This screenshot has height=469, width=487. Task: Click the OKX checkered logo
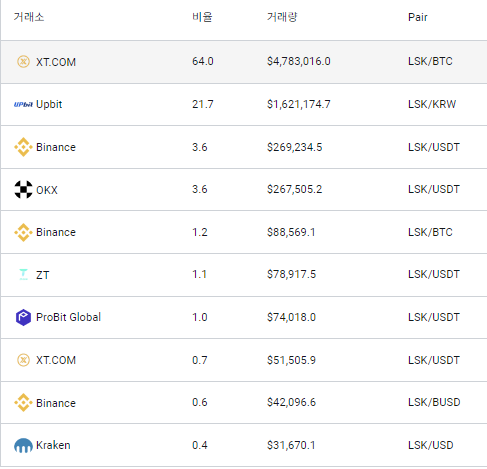tap(23, 190)
